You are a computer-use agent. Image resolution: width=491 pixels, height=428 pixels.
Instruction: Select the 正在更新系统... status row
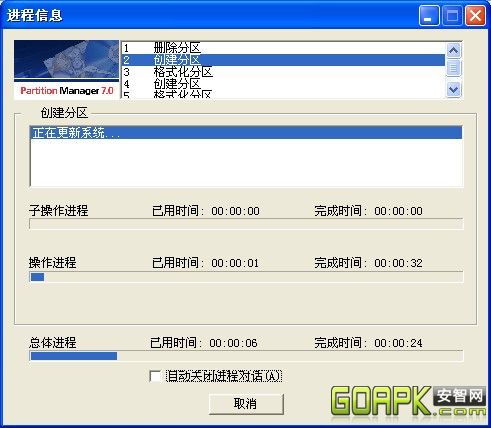246,133
